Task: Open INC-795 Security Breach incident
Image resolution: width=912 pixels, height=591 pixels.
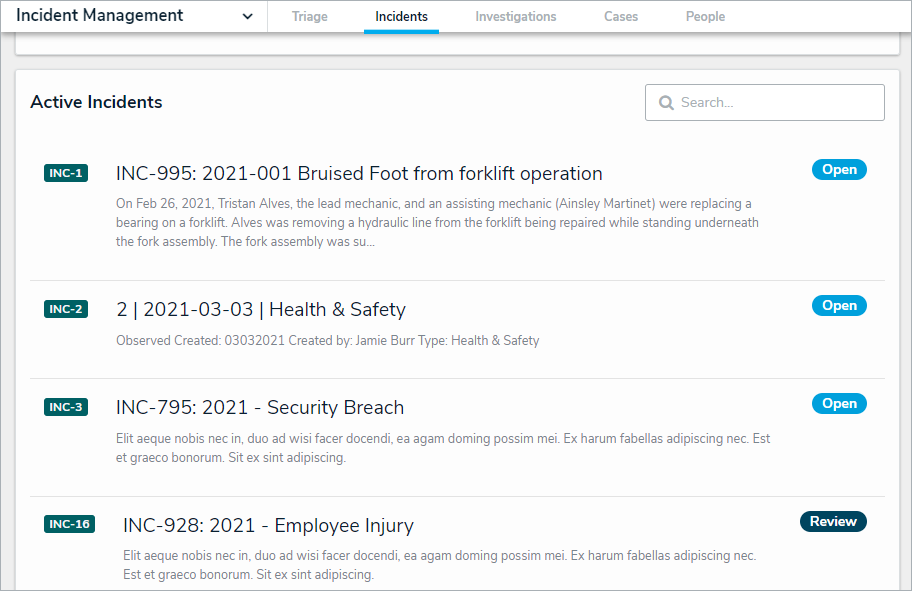Action: [260, 407]
